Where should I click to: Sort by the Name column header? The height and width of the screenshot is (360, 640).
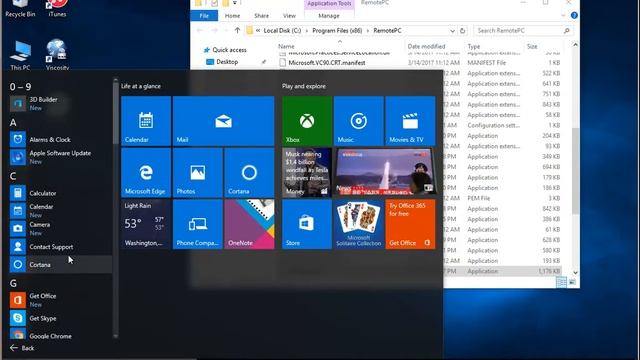click(x=286, y=47)
